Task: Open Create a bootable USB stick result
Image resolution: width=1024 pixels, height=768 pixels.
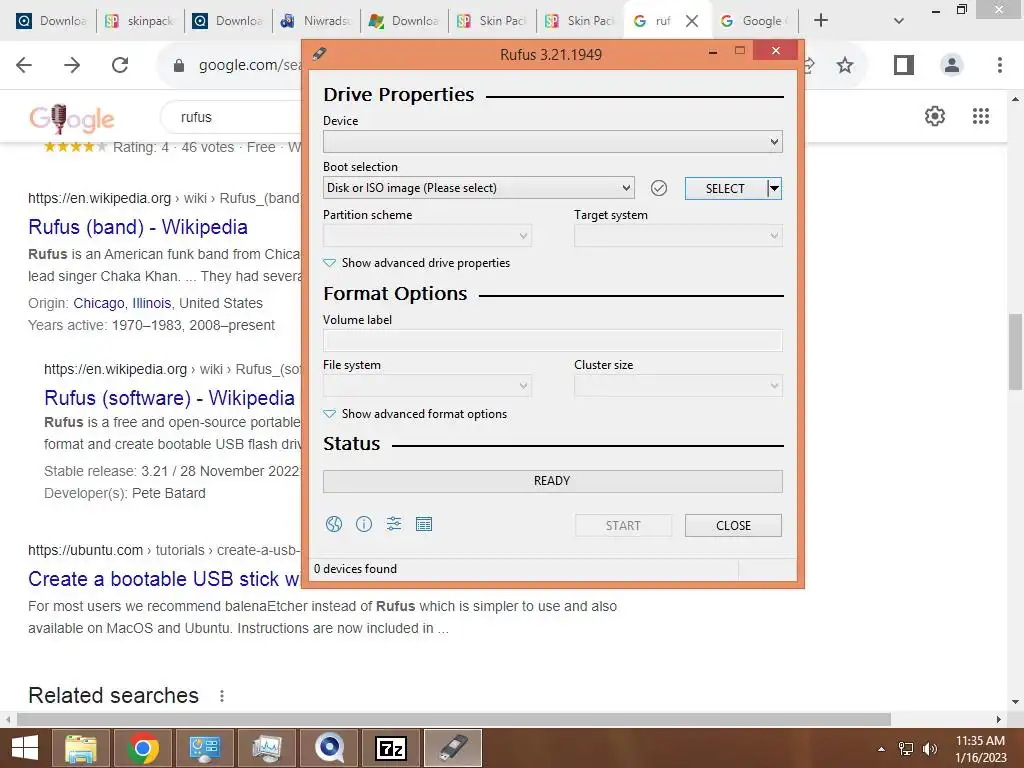Action: [x=164, y=579]
